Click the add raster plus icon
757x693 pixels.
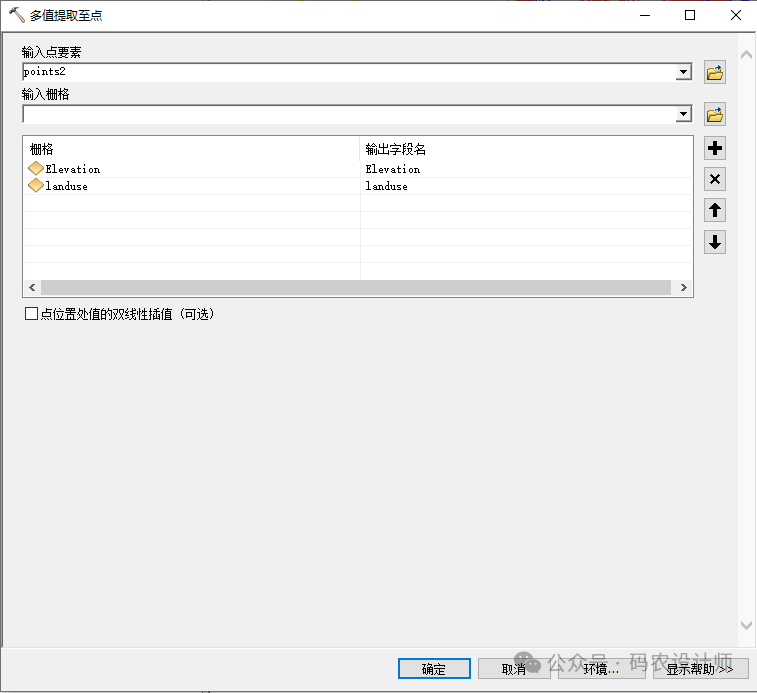[x=714, y=149]
